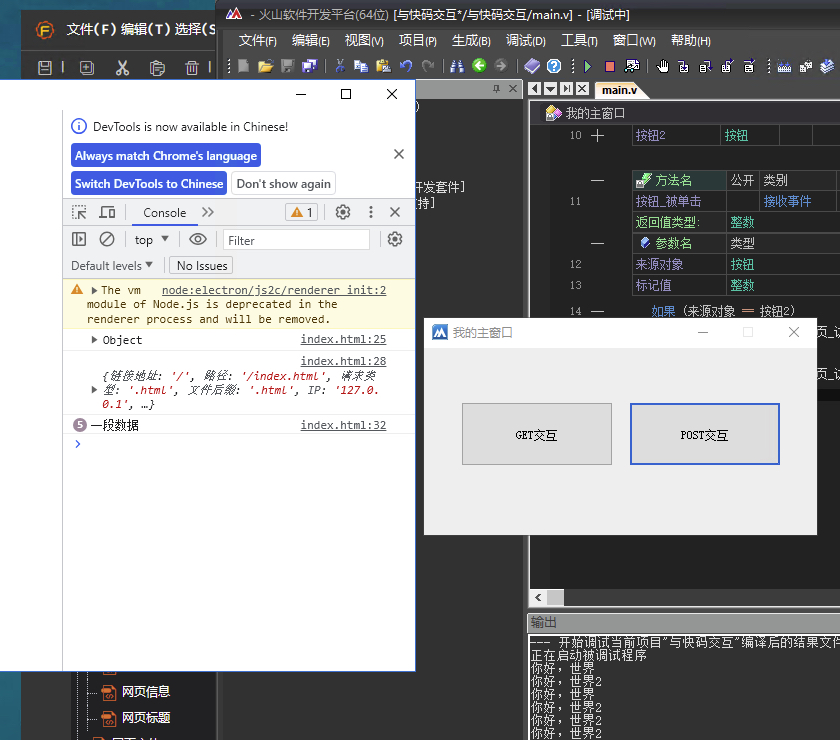Viewport: 840px width, 740px height.
Task: Click Switch DevTools to Chinese button
Action: (x=149, y=183)
